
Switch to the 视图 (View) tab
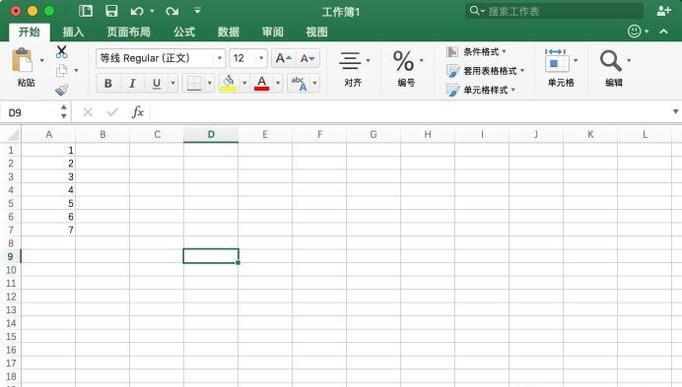pos(317,32)
